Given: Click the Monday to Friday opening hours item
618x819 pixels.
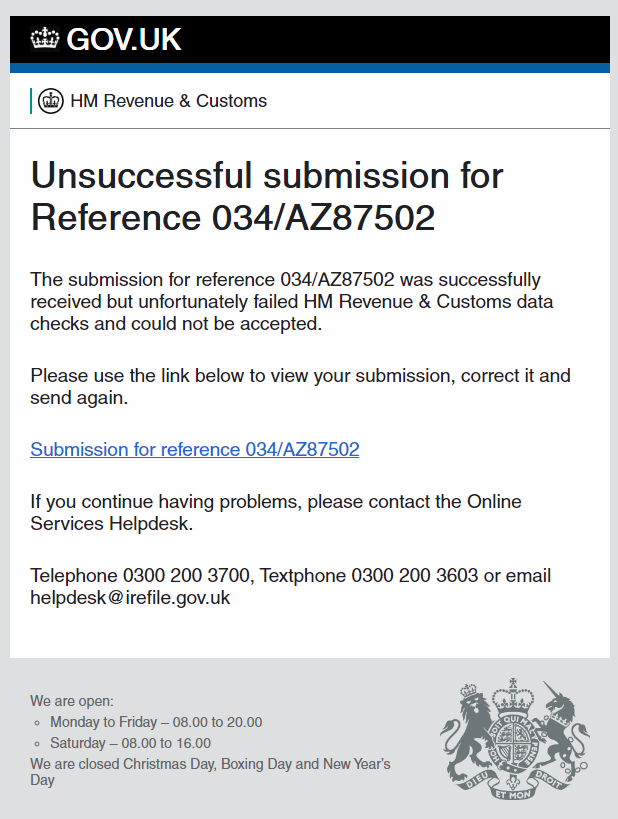Looking at the screenshot, I should [x=156, y=722].
